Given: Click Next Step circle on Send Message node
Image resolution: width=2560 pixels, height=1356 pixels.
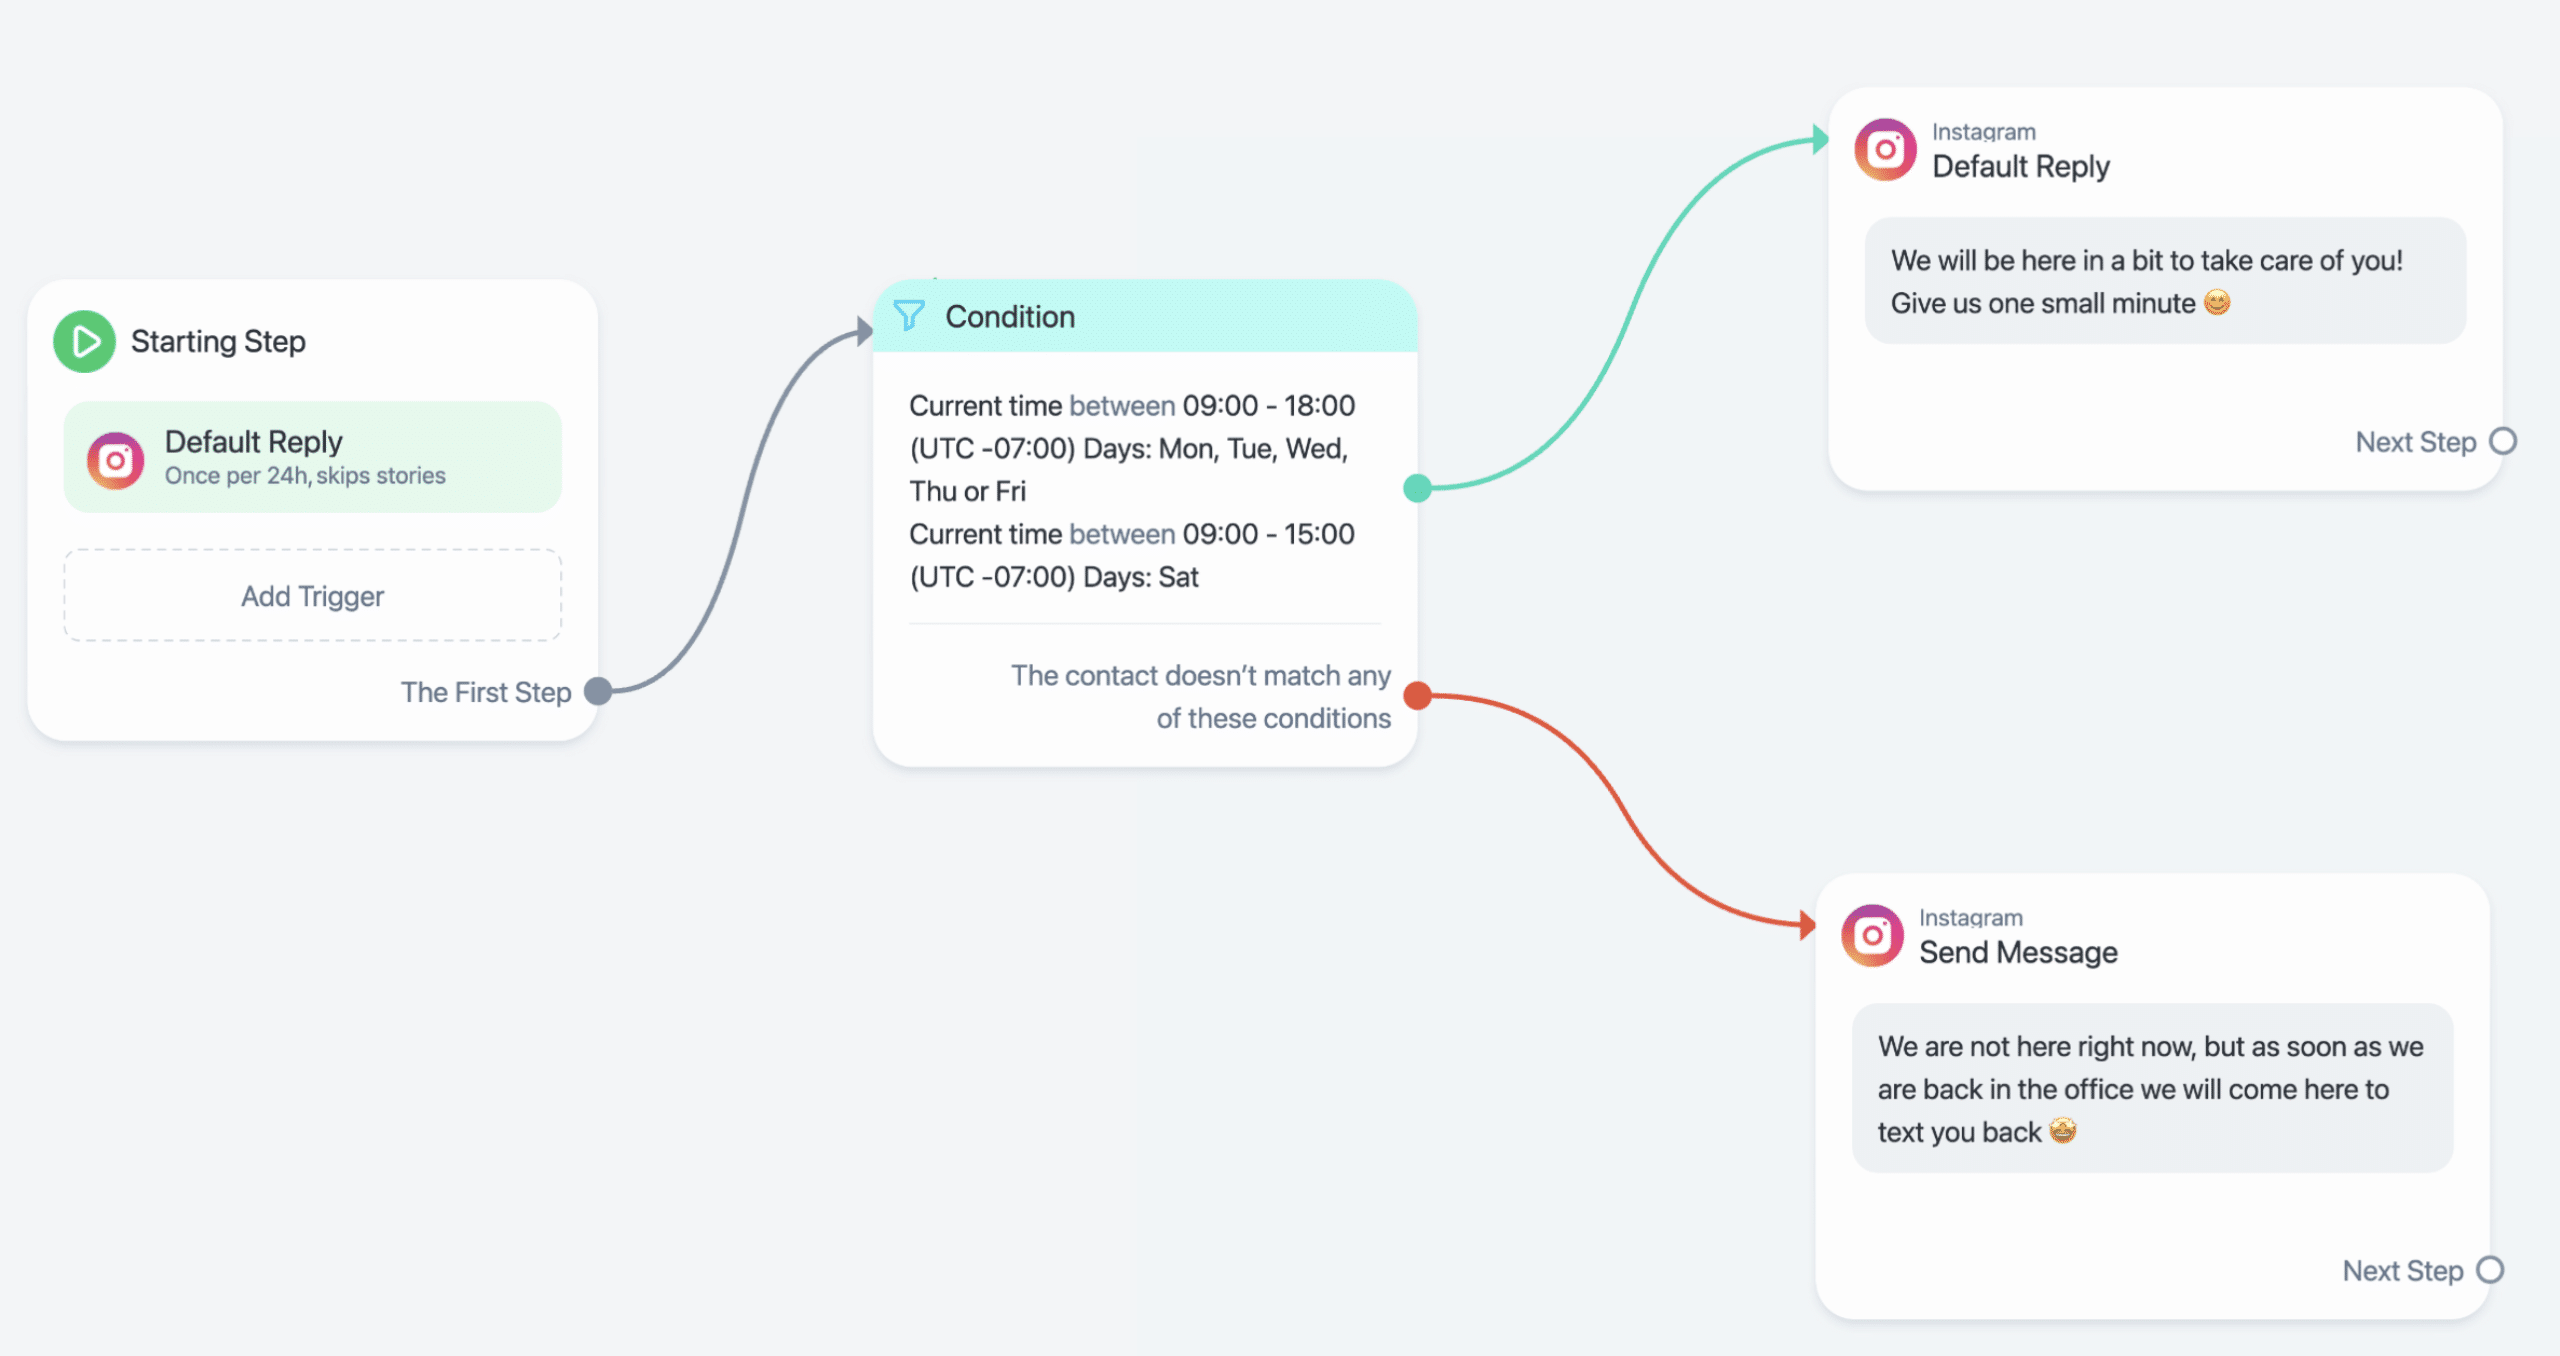Looking at the screenshot, I should [2490, 1270].
